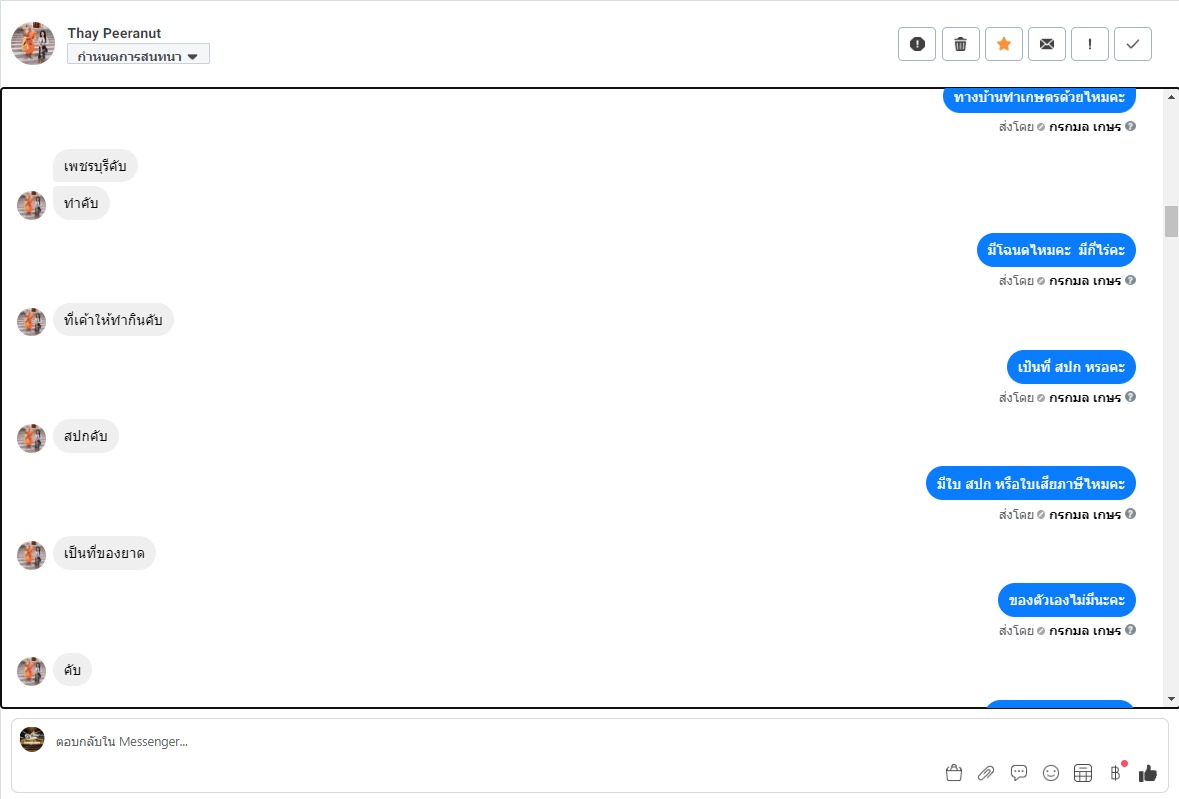Attach a file with paperclip icon
This screenshot has width=1179, height=799.
[986, 772]
